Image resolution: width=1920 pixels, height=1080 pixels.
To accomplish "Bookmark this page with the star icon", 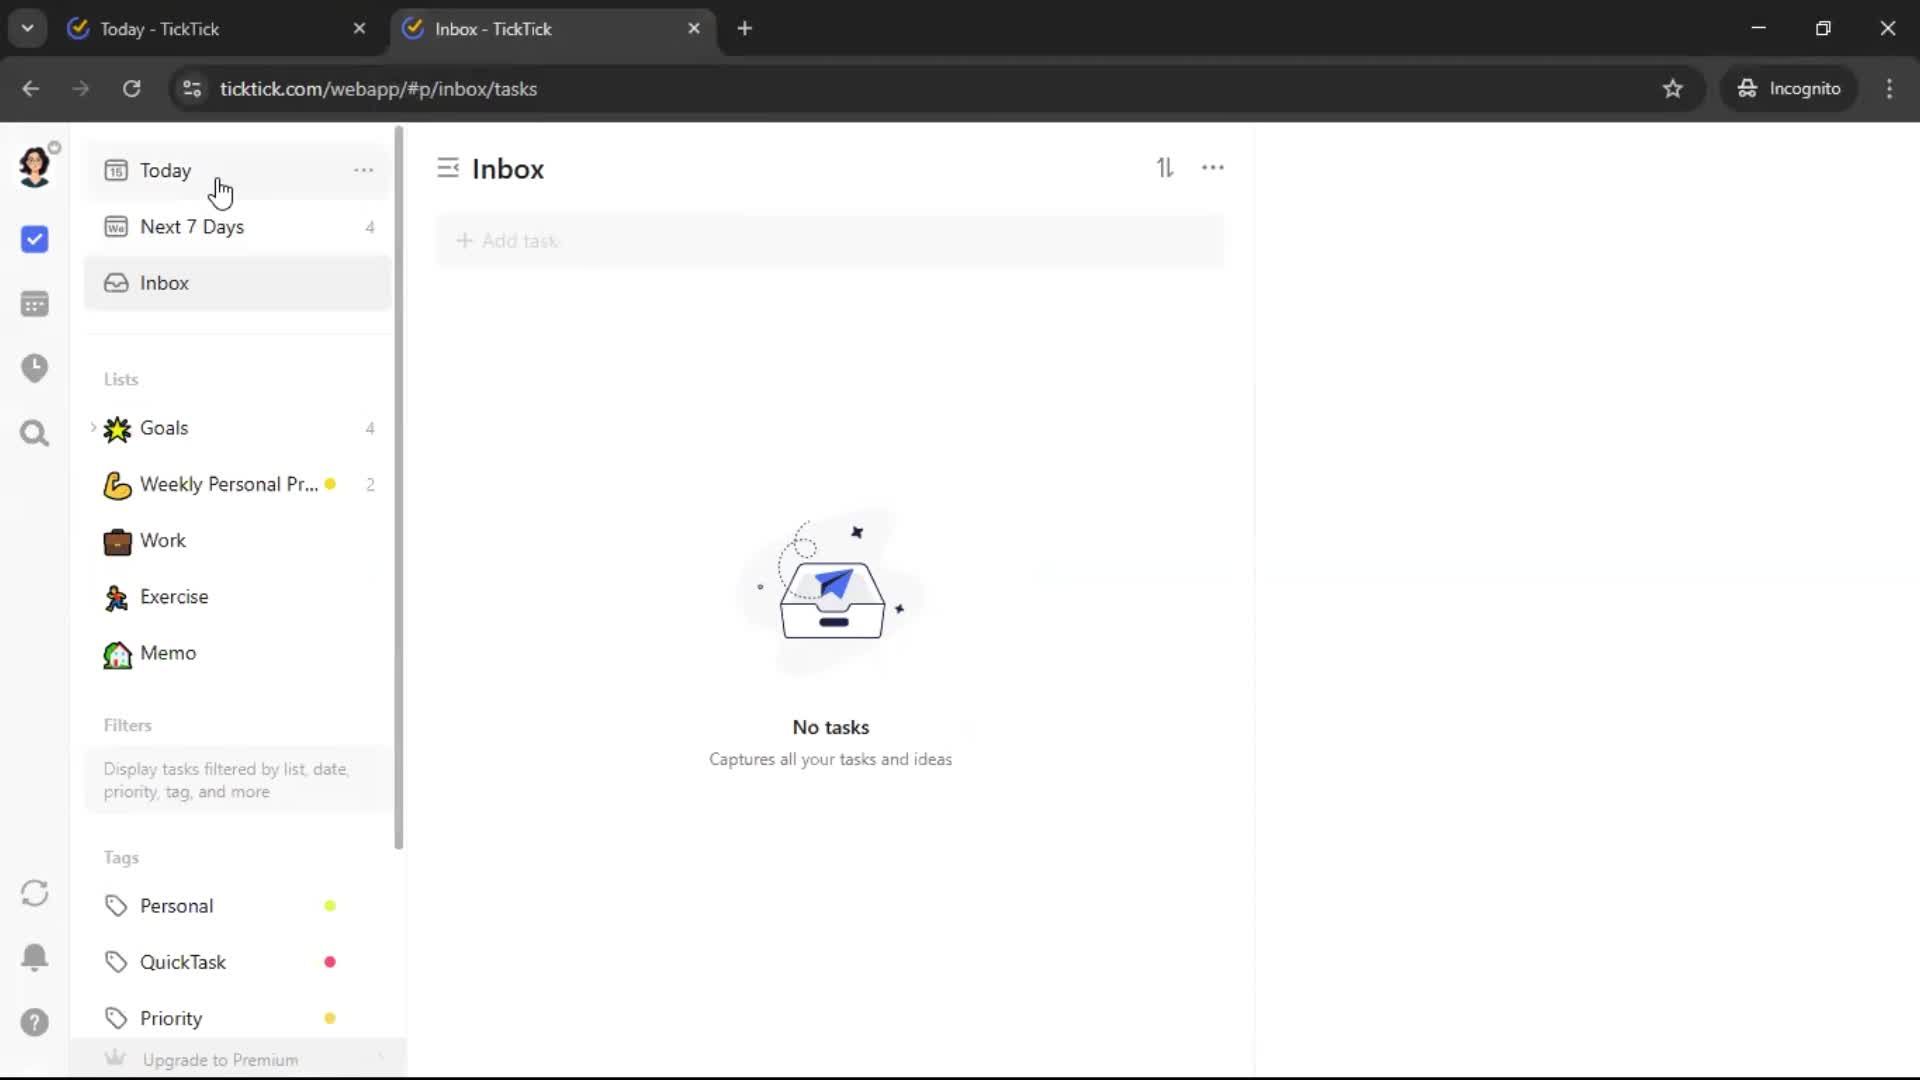I will 1672,88.
